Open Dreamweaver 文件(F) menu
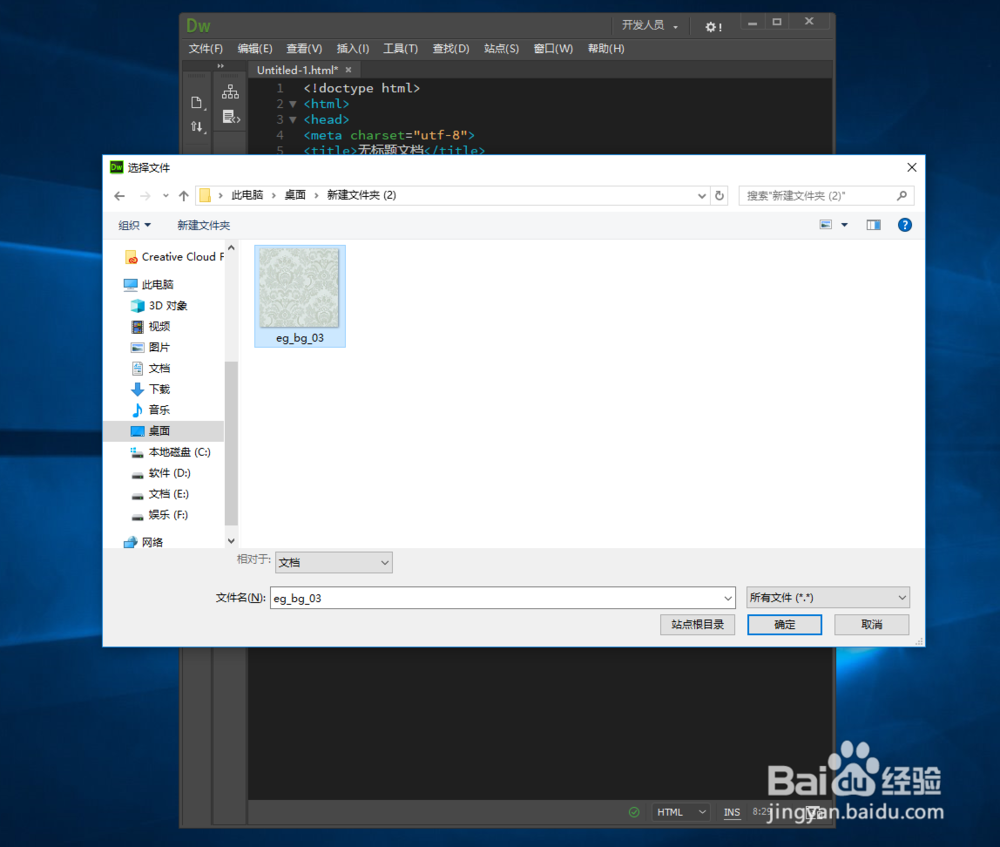 (205, 48)
